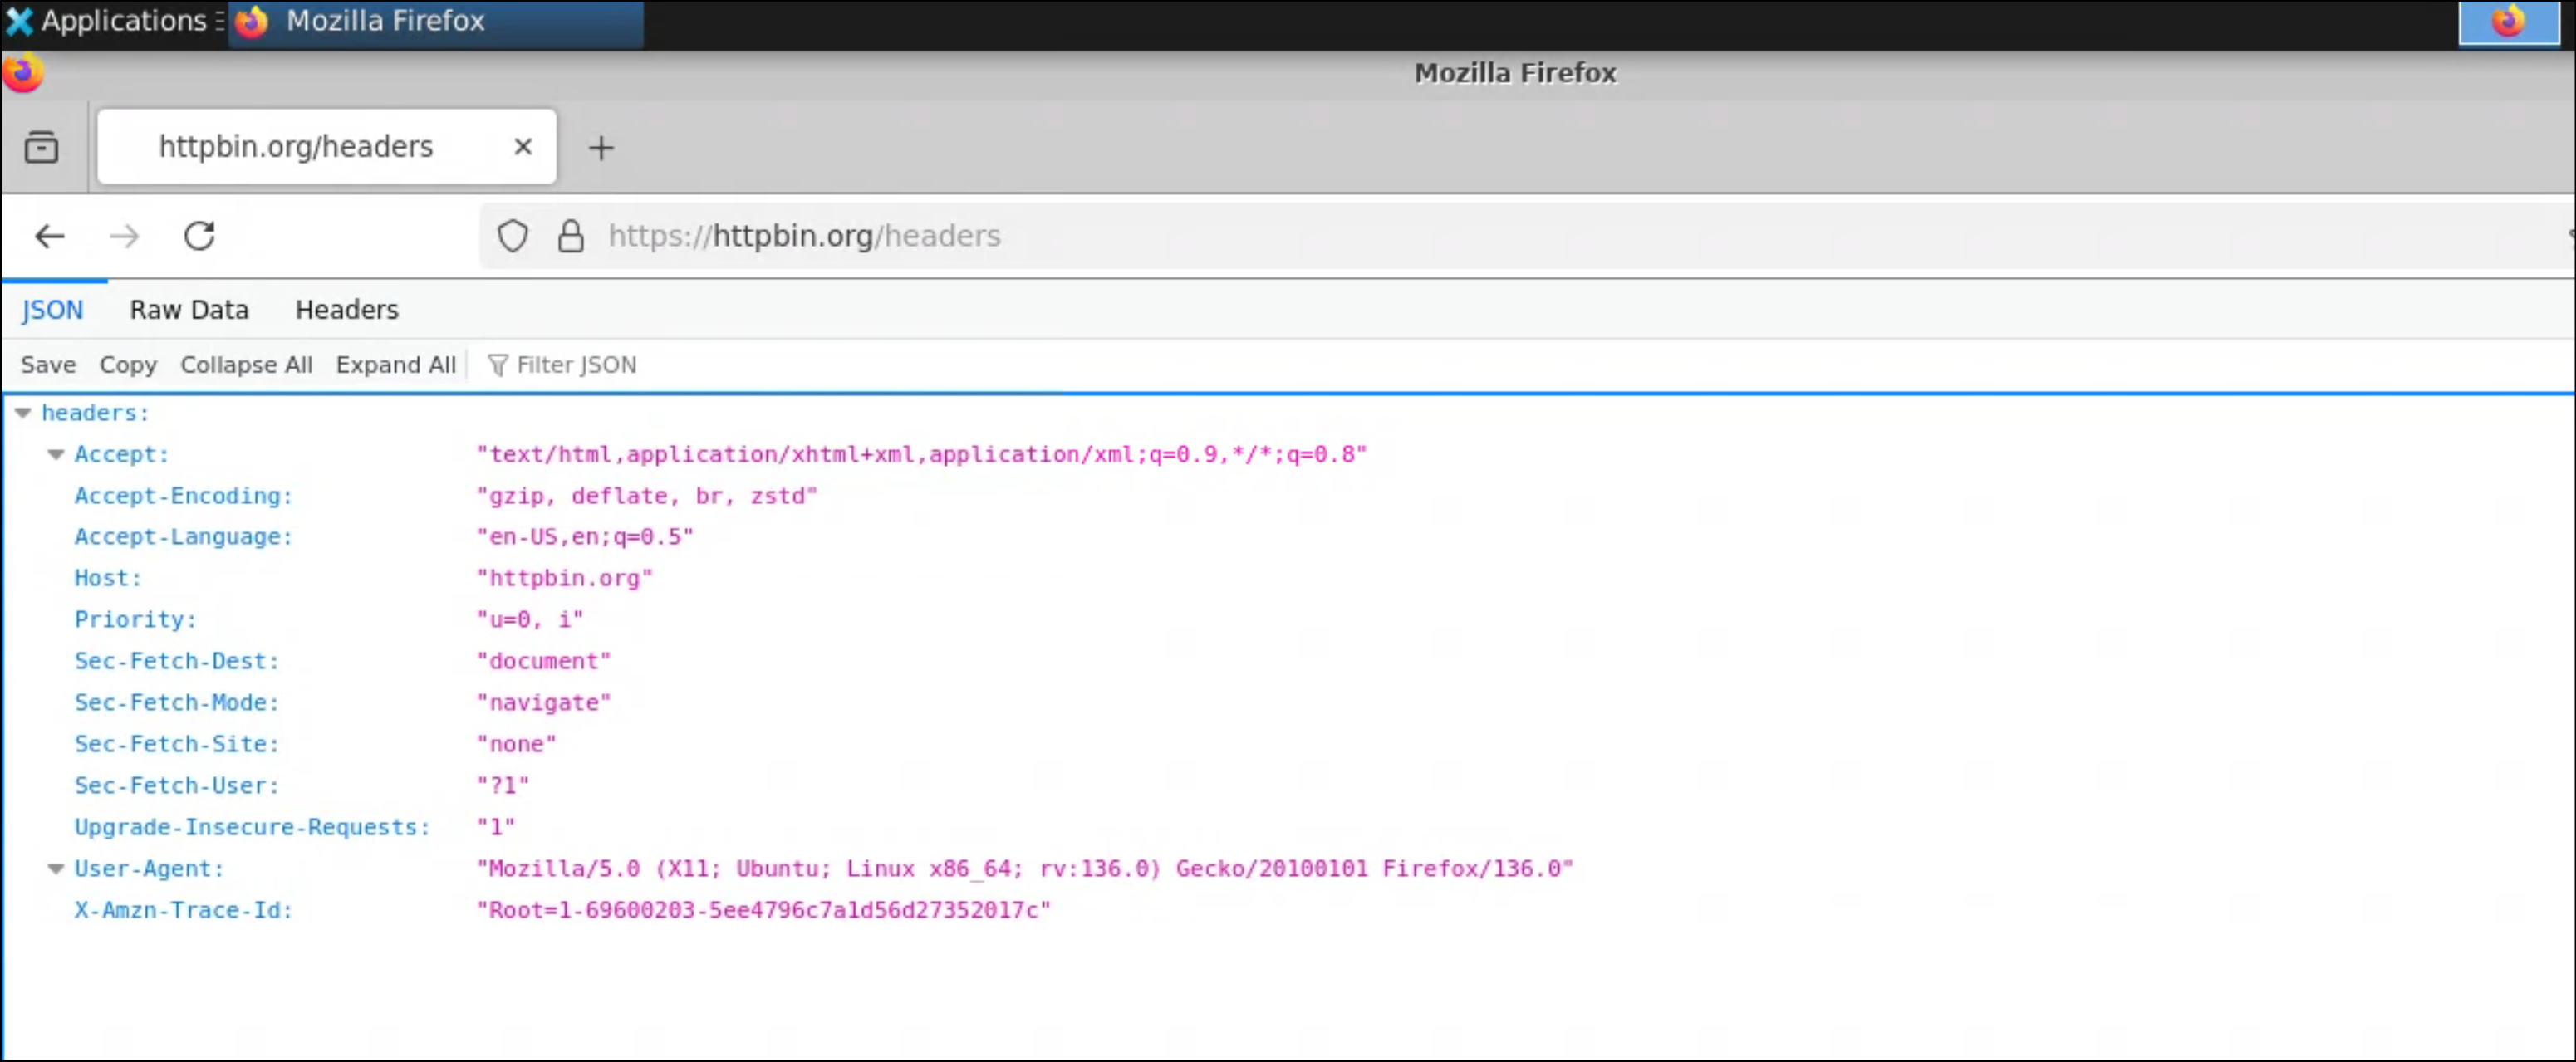Collapse the User-Agent row arrow
This screenshot has height=1062, width=2576.
click(x=56, y=869)
